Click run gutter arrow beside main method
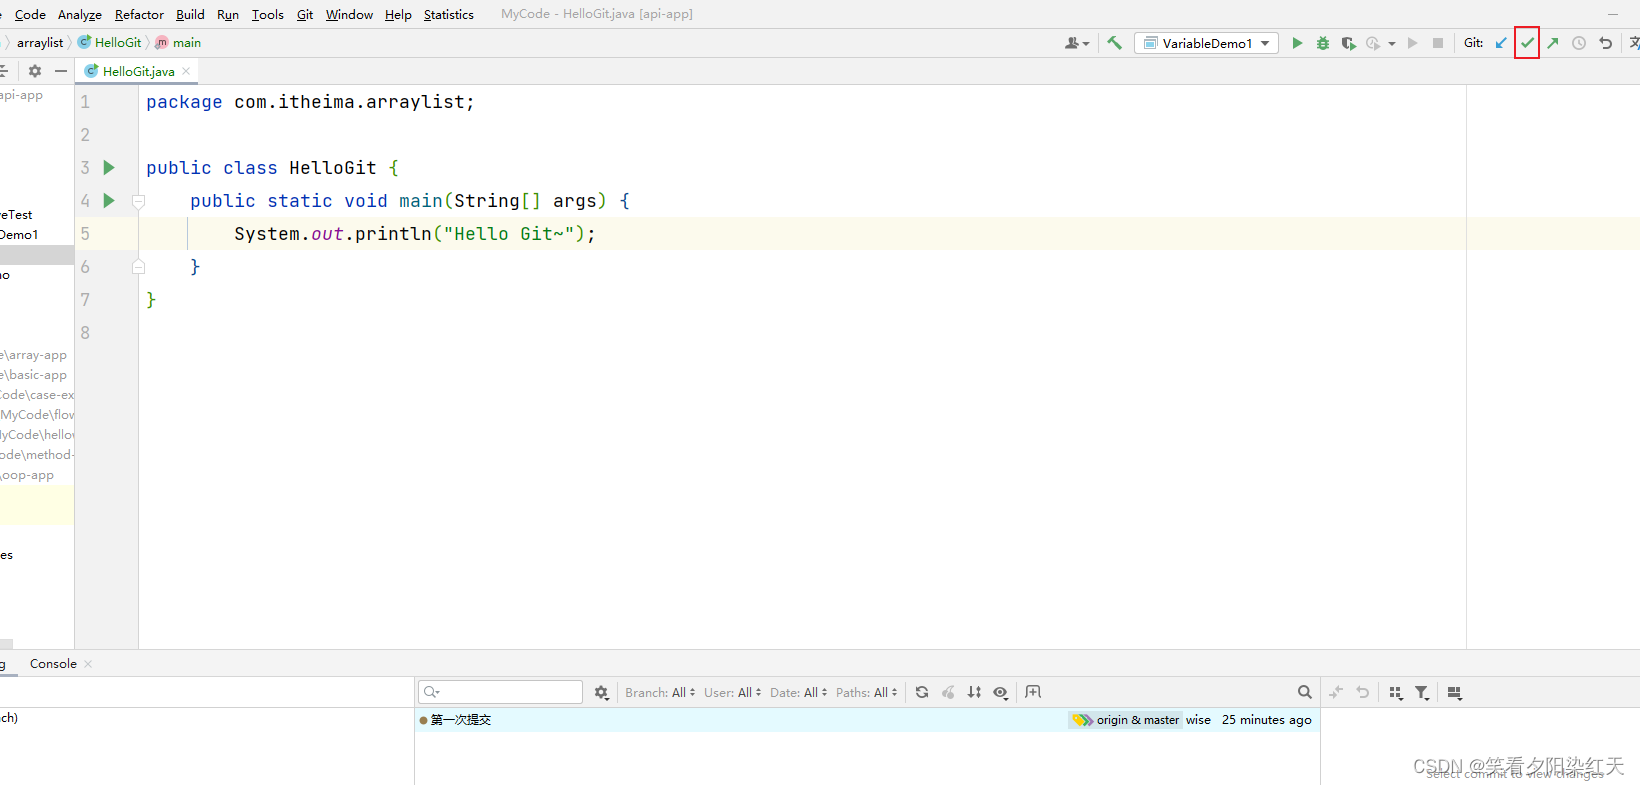1640x785 pixels. pyautogui.click(x=109, y=200)
